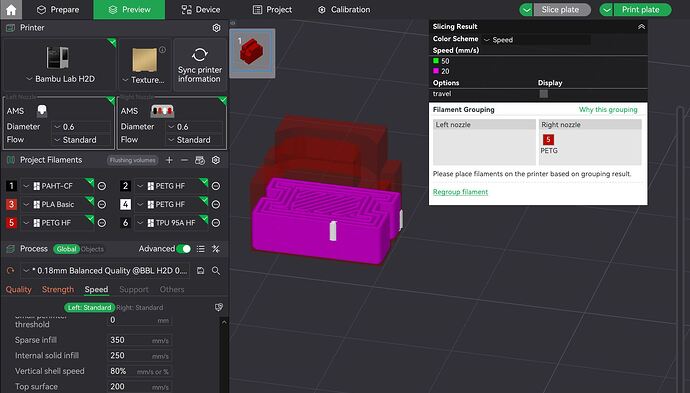Select the Bambu Lab H2D printer image

58,57
